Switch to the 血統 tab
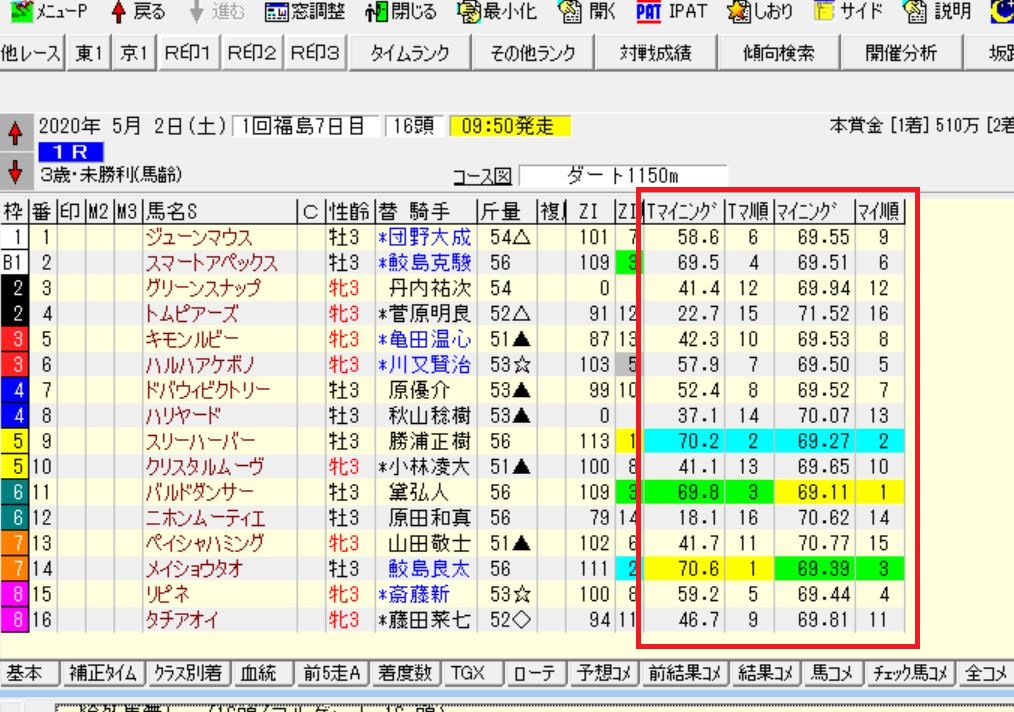The image size is (1014, 712). tap(262, 673)
